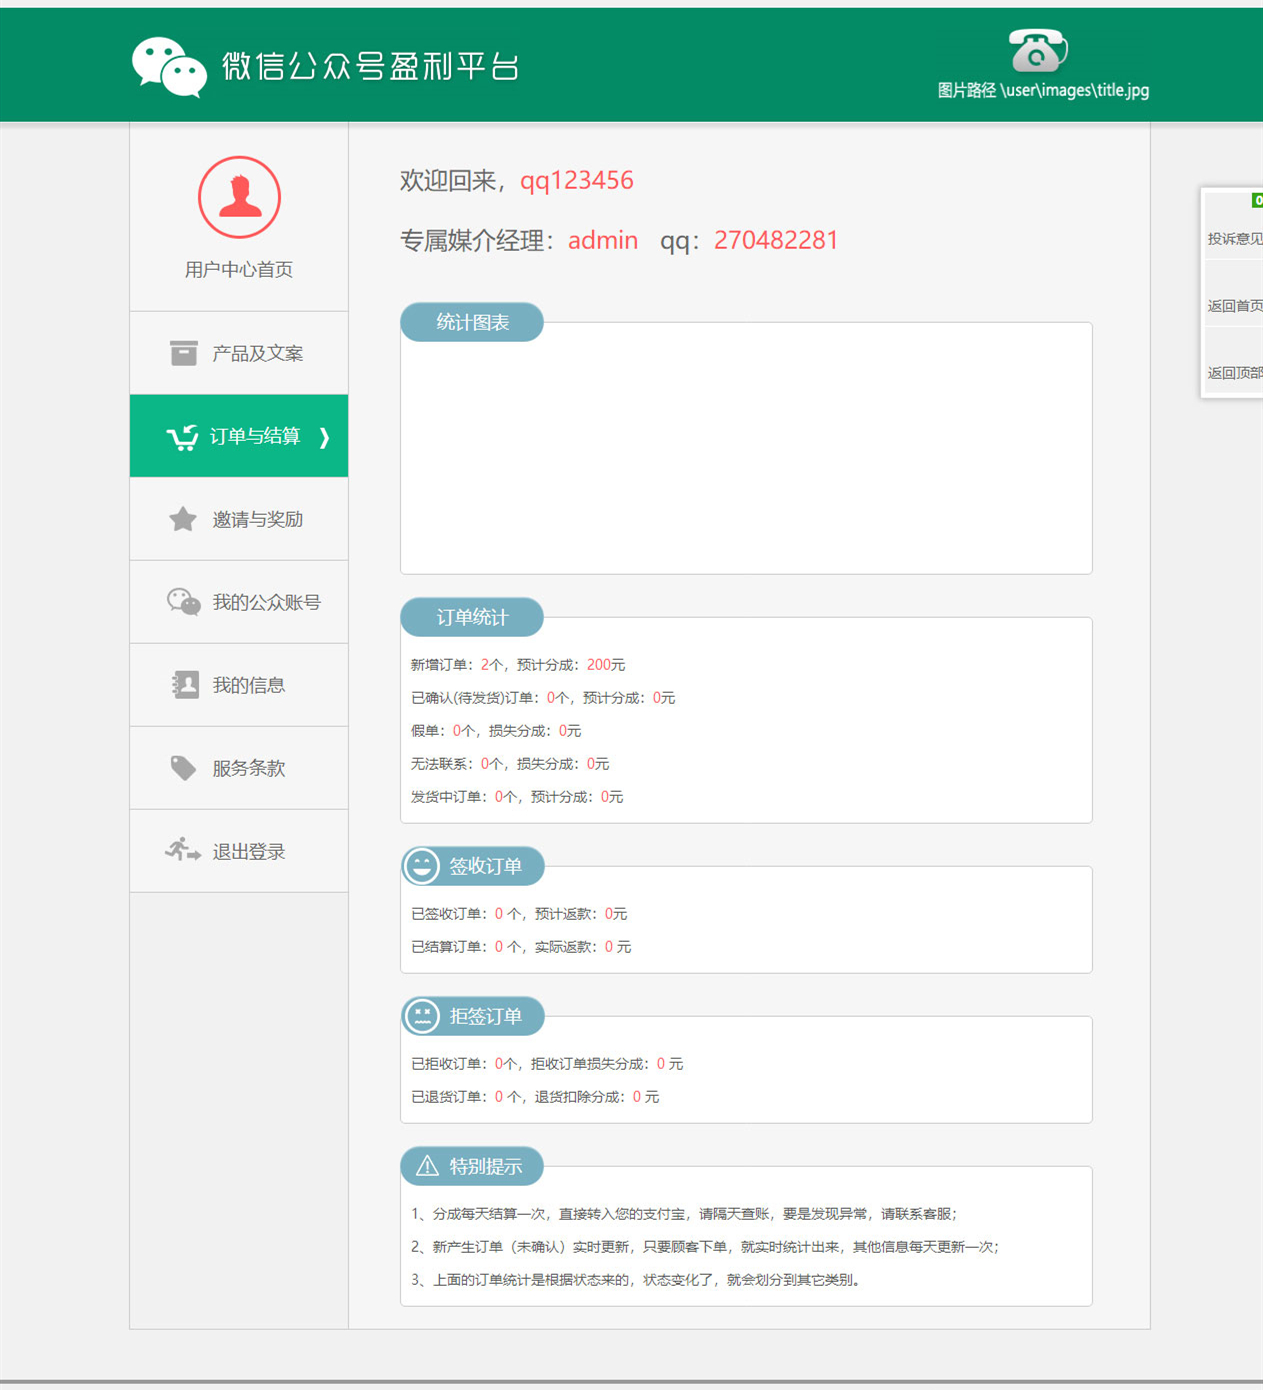
Task: Click the 统计图表 section tab label
Action: 472,322
